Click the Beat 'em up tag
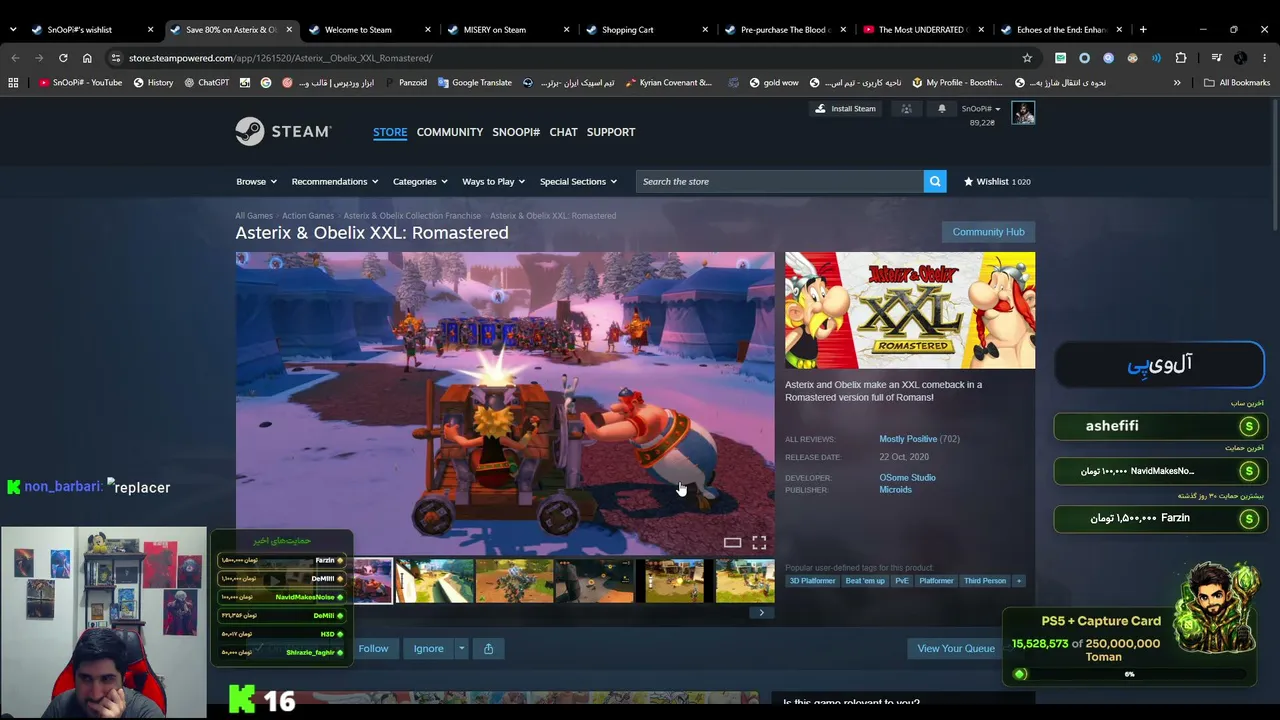The height and width of the screenshot is (720, 1280). [865, 581]
